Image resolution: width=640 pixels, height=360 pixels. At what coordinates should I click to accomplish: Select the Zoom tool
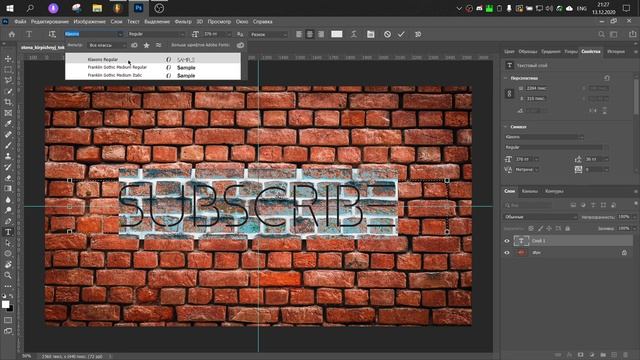pyautogui.click(x=8, y=276)
